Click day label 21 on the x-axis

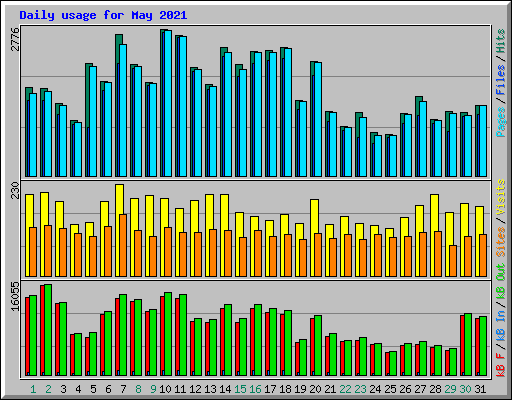point(330,389)
